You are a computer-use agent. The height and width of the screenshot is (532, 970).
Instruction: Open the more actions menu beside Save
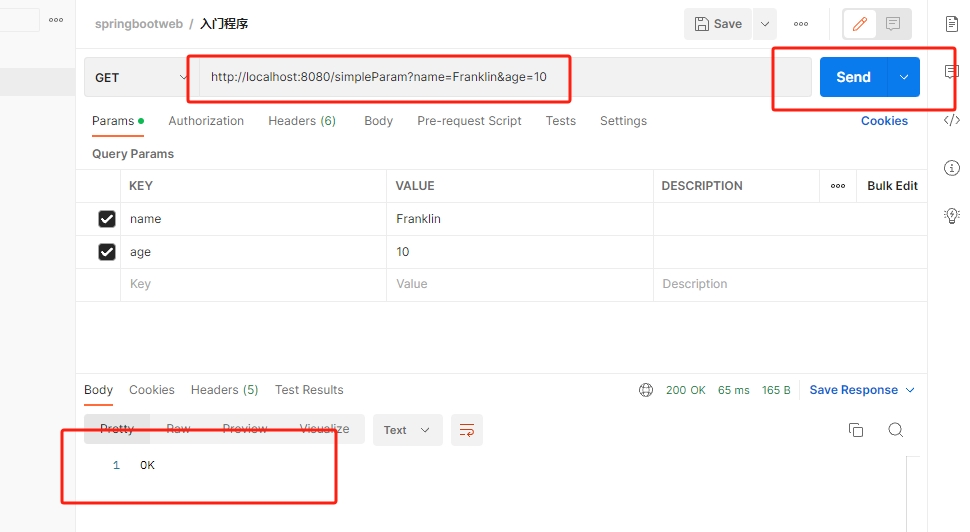pos(801,24)
